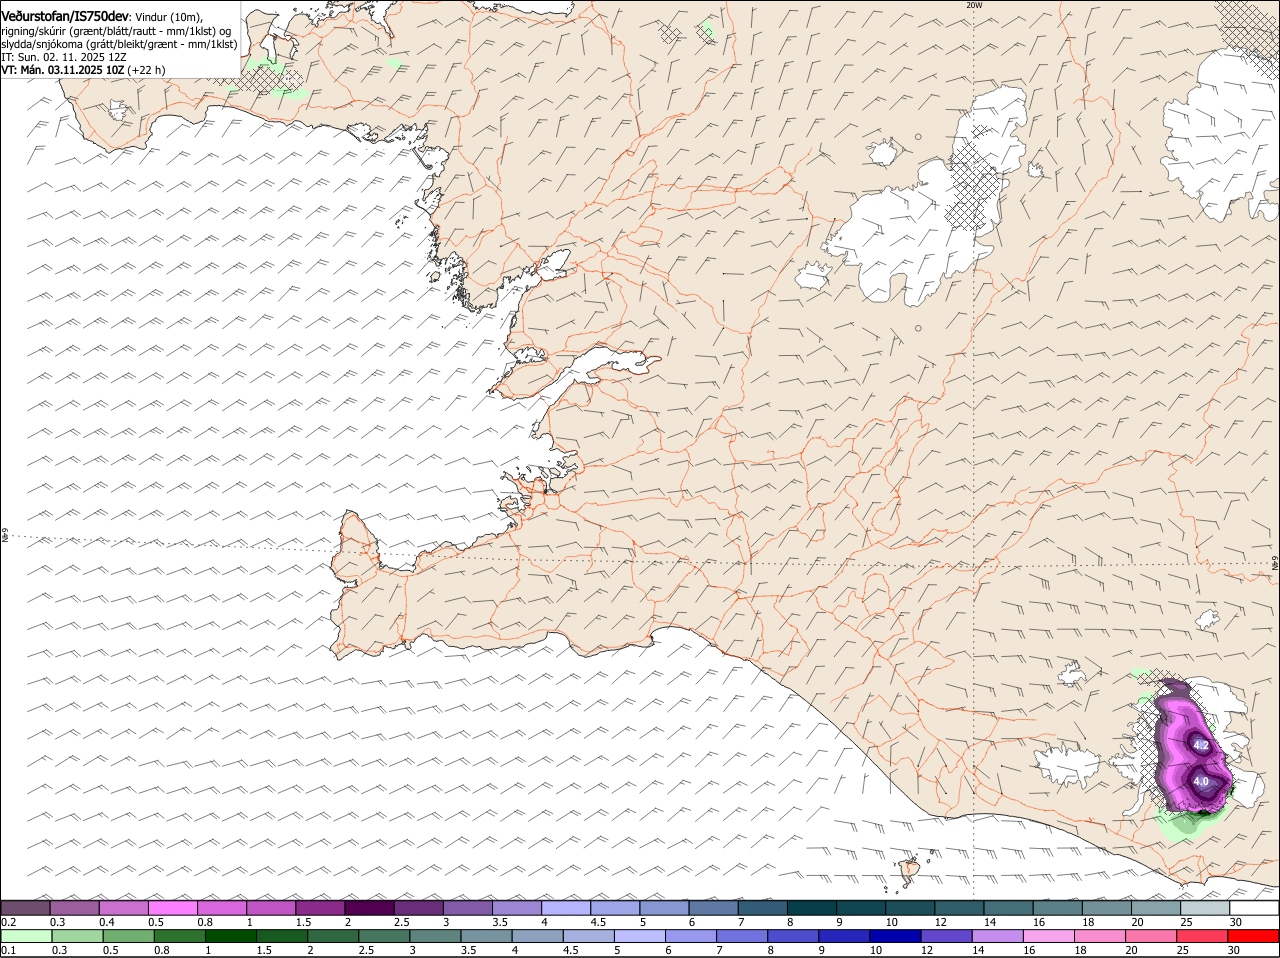
Task: Click bottom-row dark blue swatch between 10 and 12
Action: click(x=896, y=936)
